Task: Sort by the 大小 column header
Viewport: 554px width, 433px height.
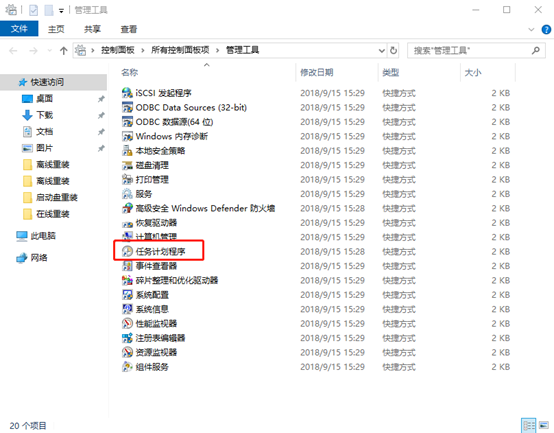Action: tap(473, 72)
